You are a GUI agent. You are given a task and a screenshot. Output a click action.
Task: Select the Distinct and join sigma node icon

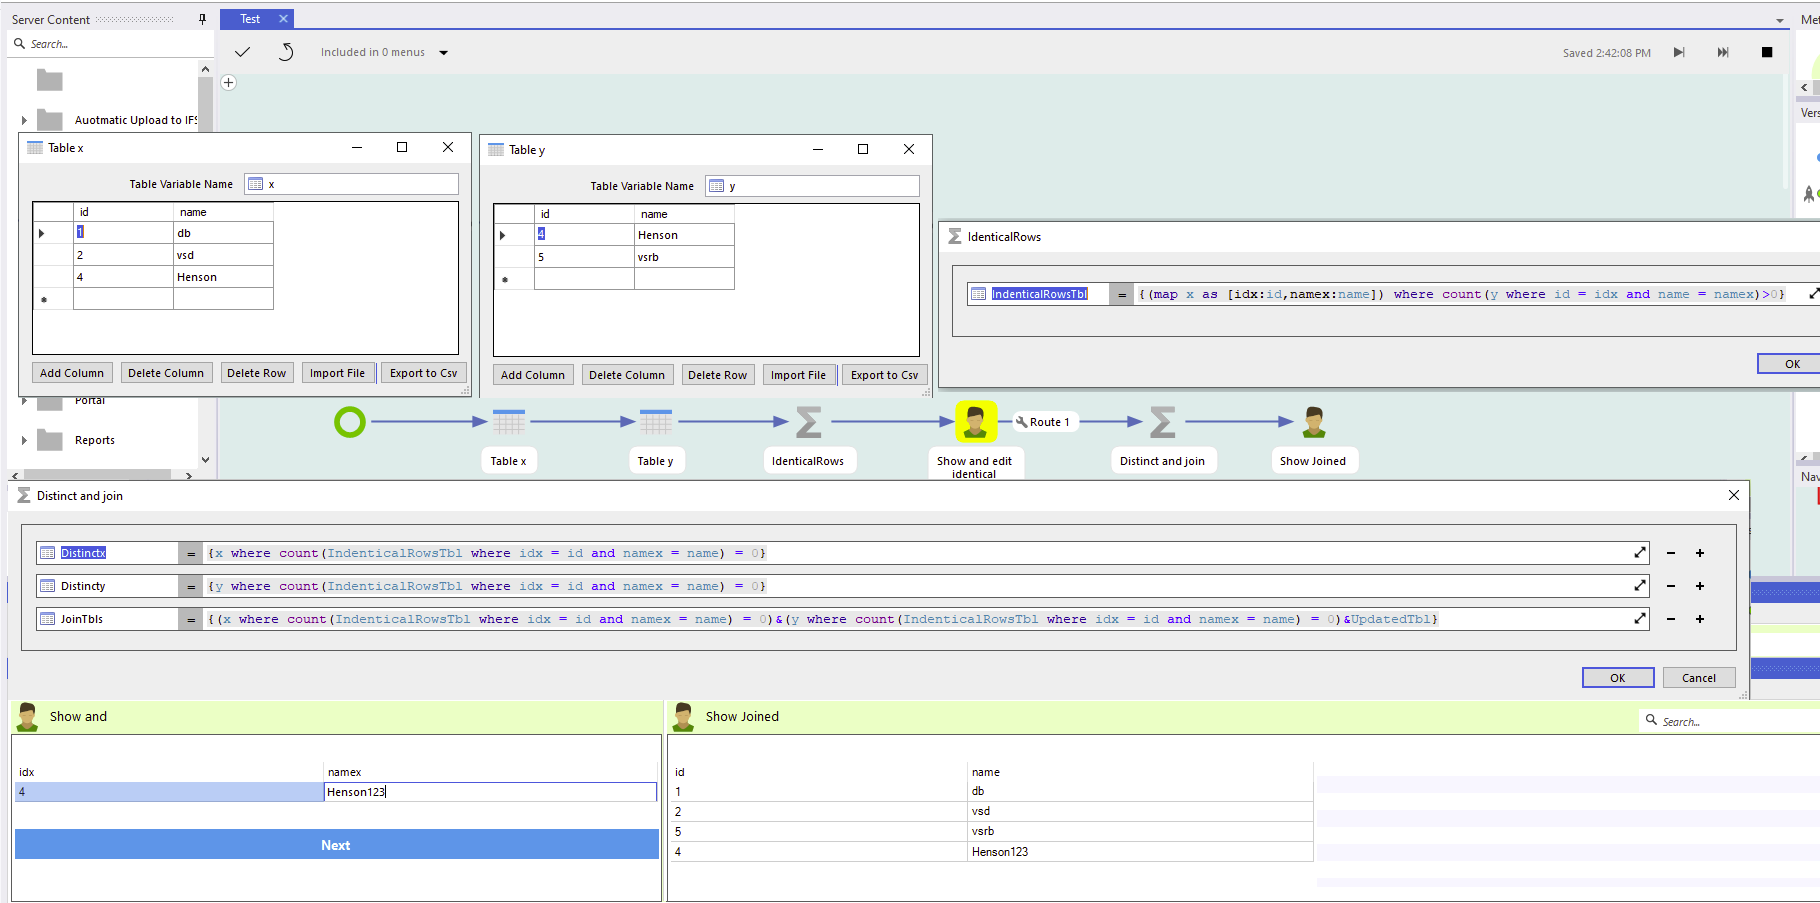point(1162,422)
